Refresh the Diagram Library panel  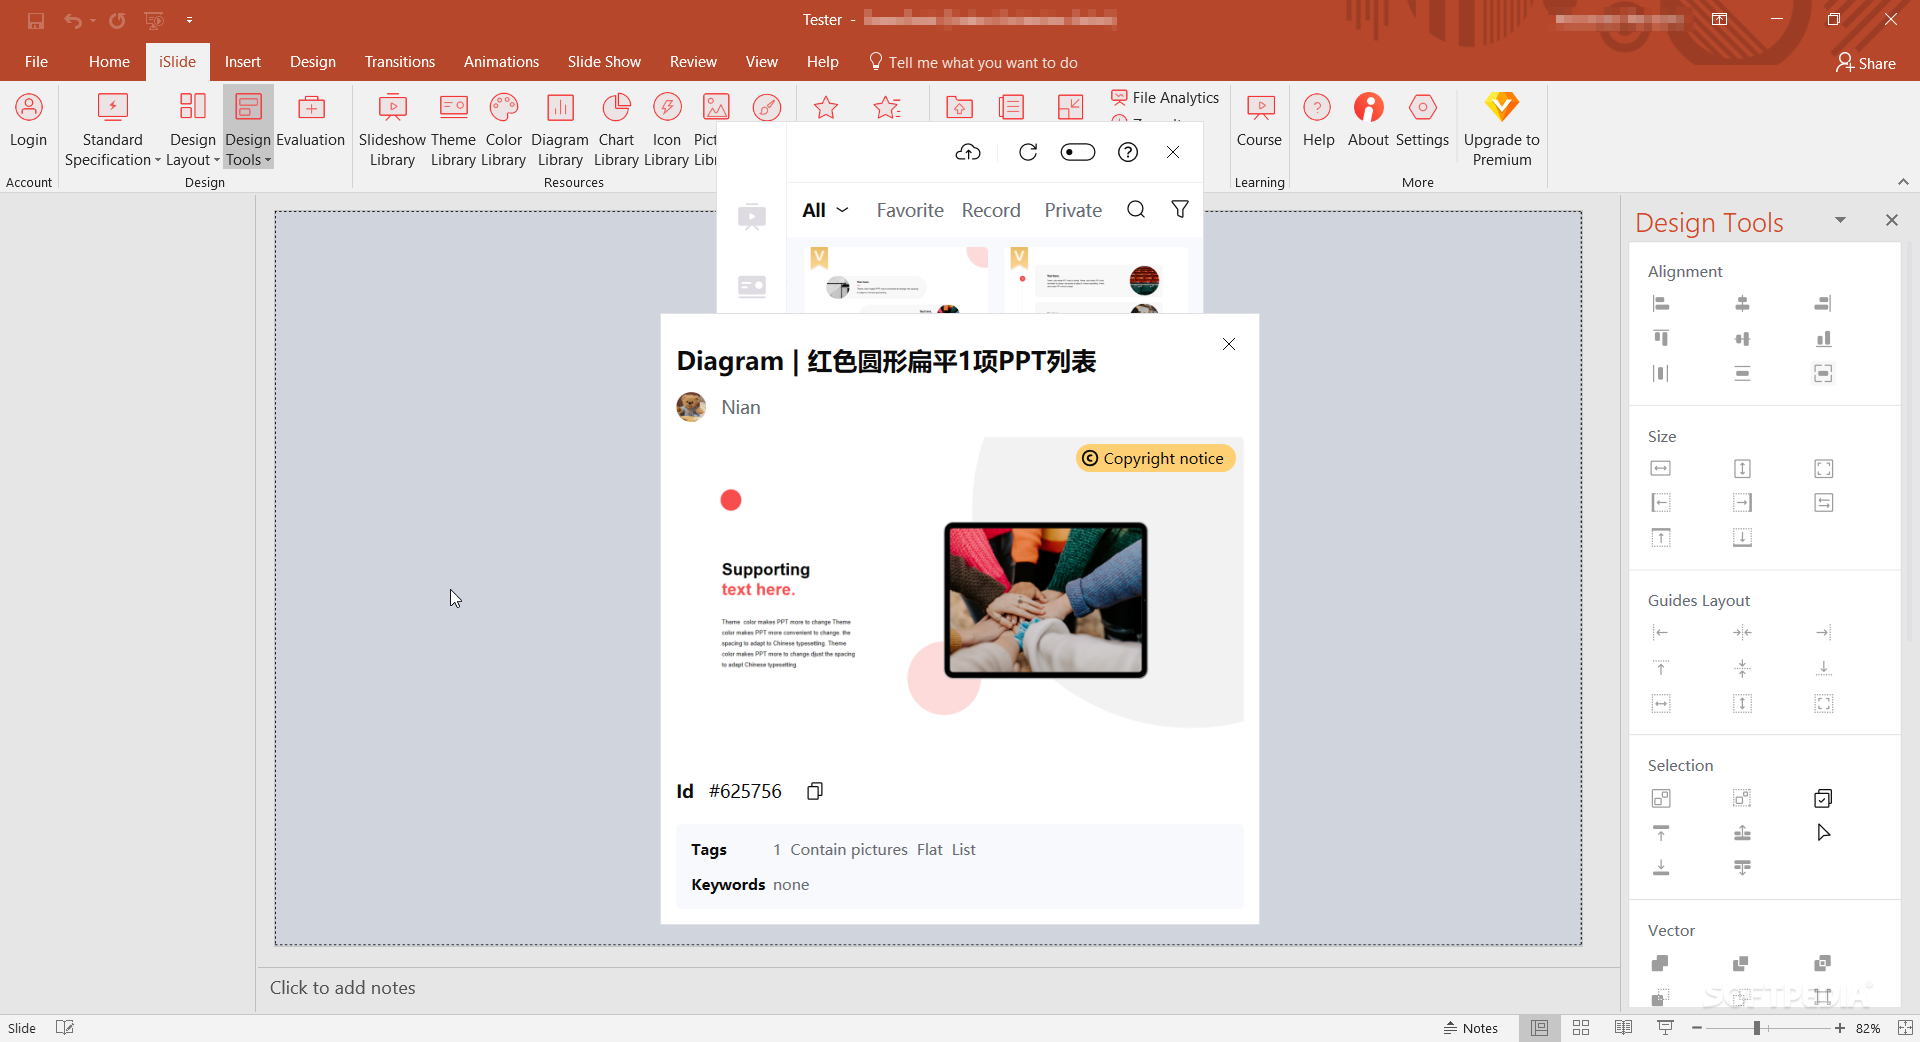point(1028,152)
